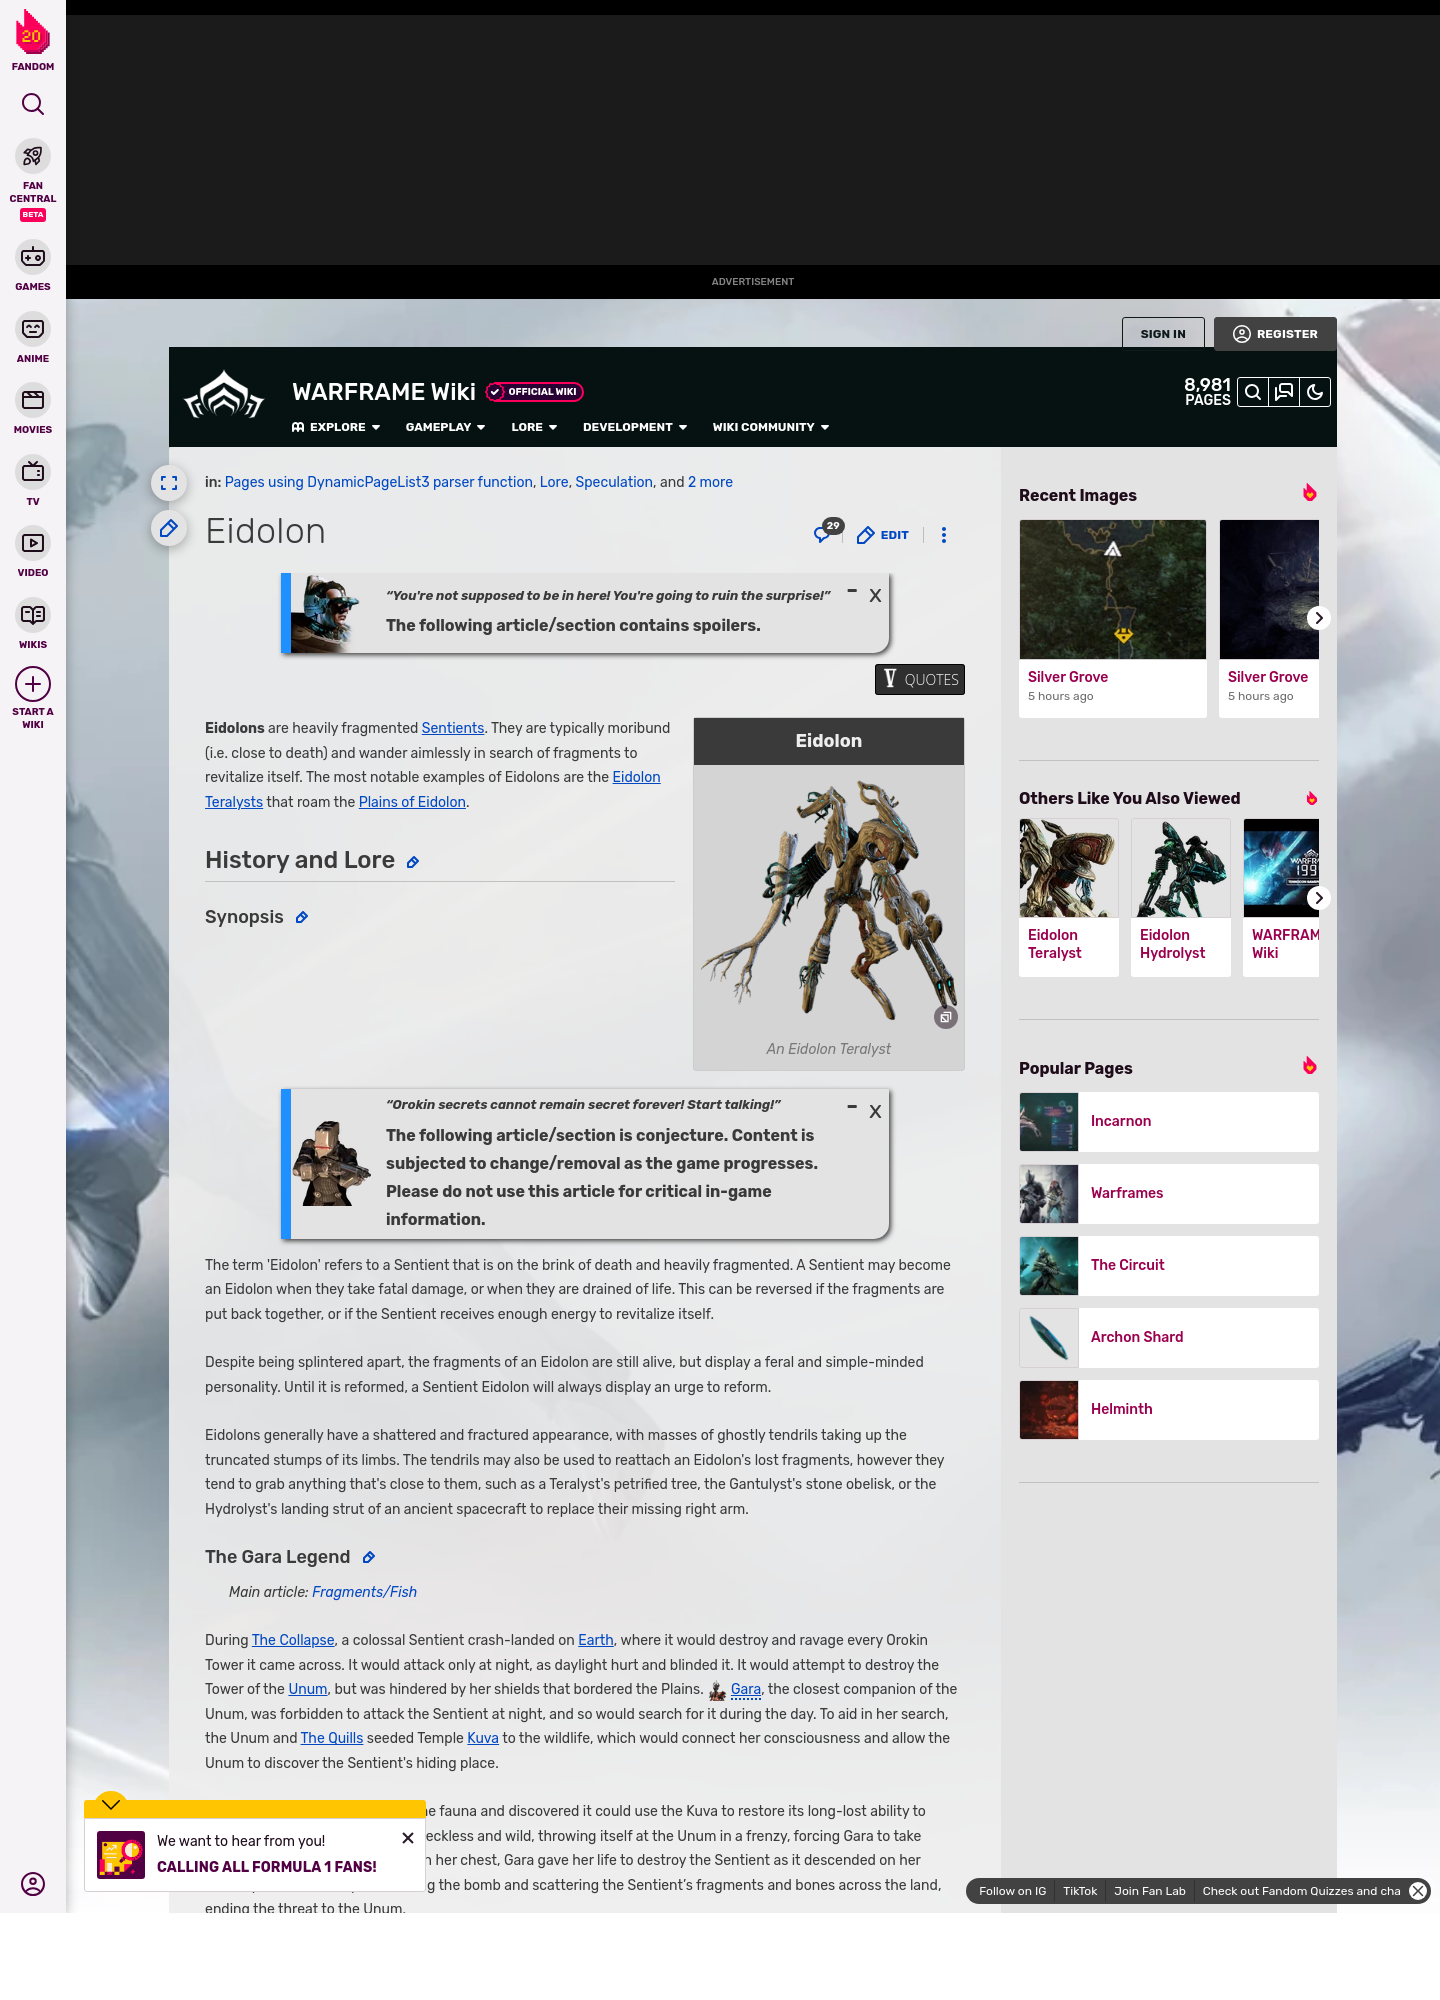Open first Silver Grove recent image
This screenshot has width=1440, height=2000.
[x=1113, y=590]
